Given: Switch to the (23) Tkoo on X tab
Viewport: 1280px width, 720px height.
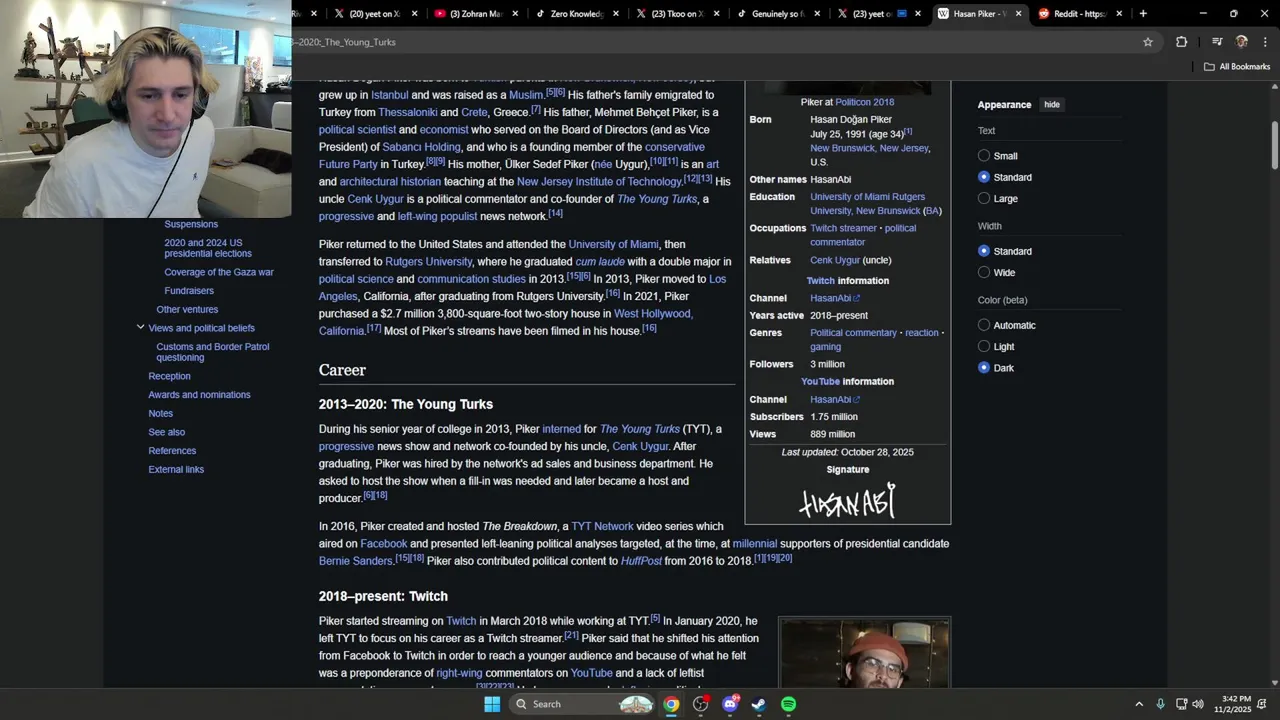Looking at the screenshot, I should click(676, 14).
